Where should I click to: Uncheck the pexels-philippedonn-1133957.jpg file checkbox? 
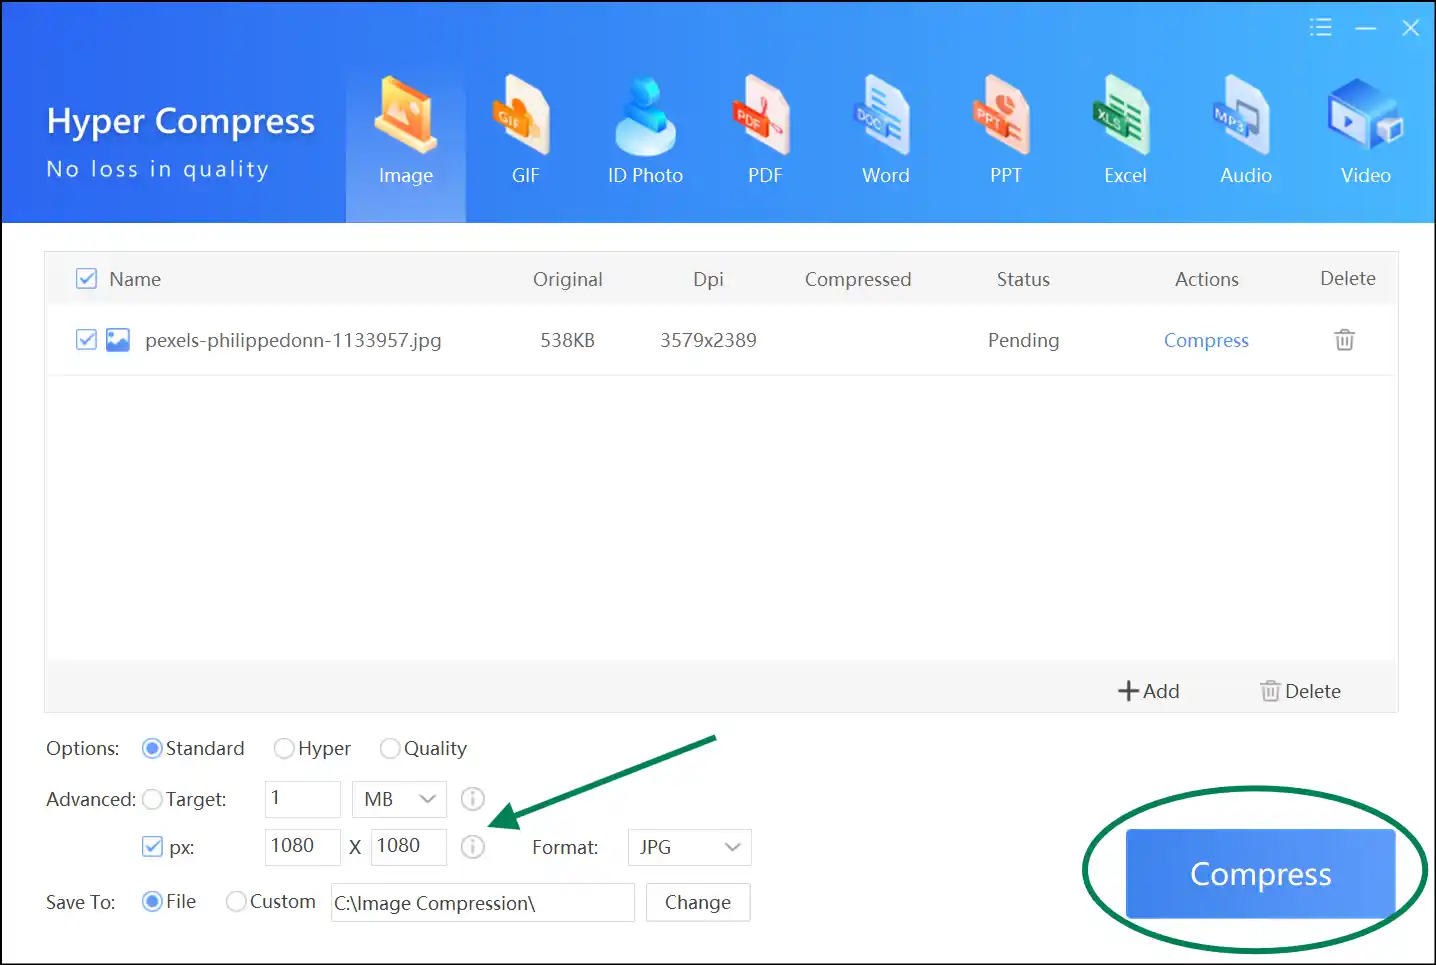[x=87, y=340]
